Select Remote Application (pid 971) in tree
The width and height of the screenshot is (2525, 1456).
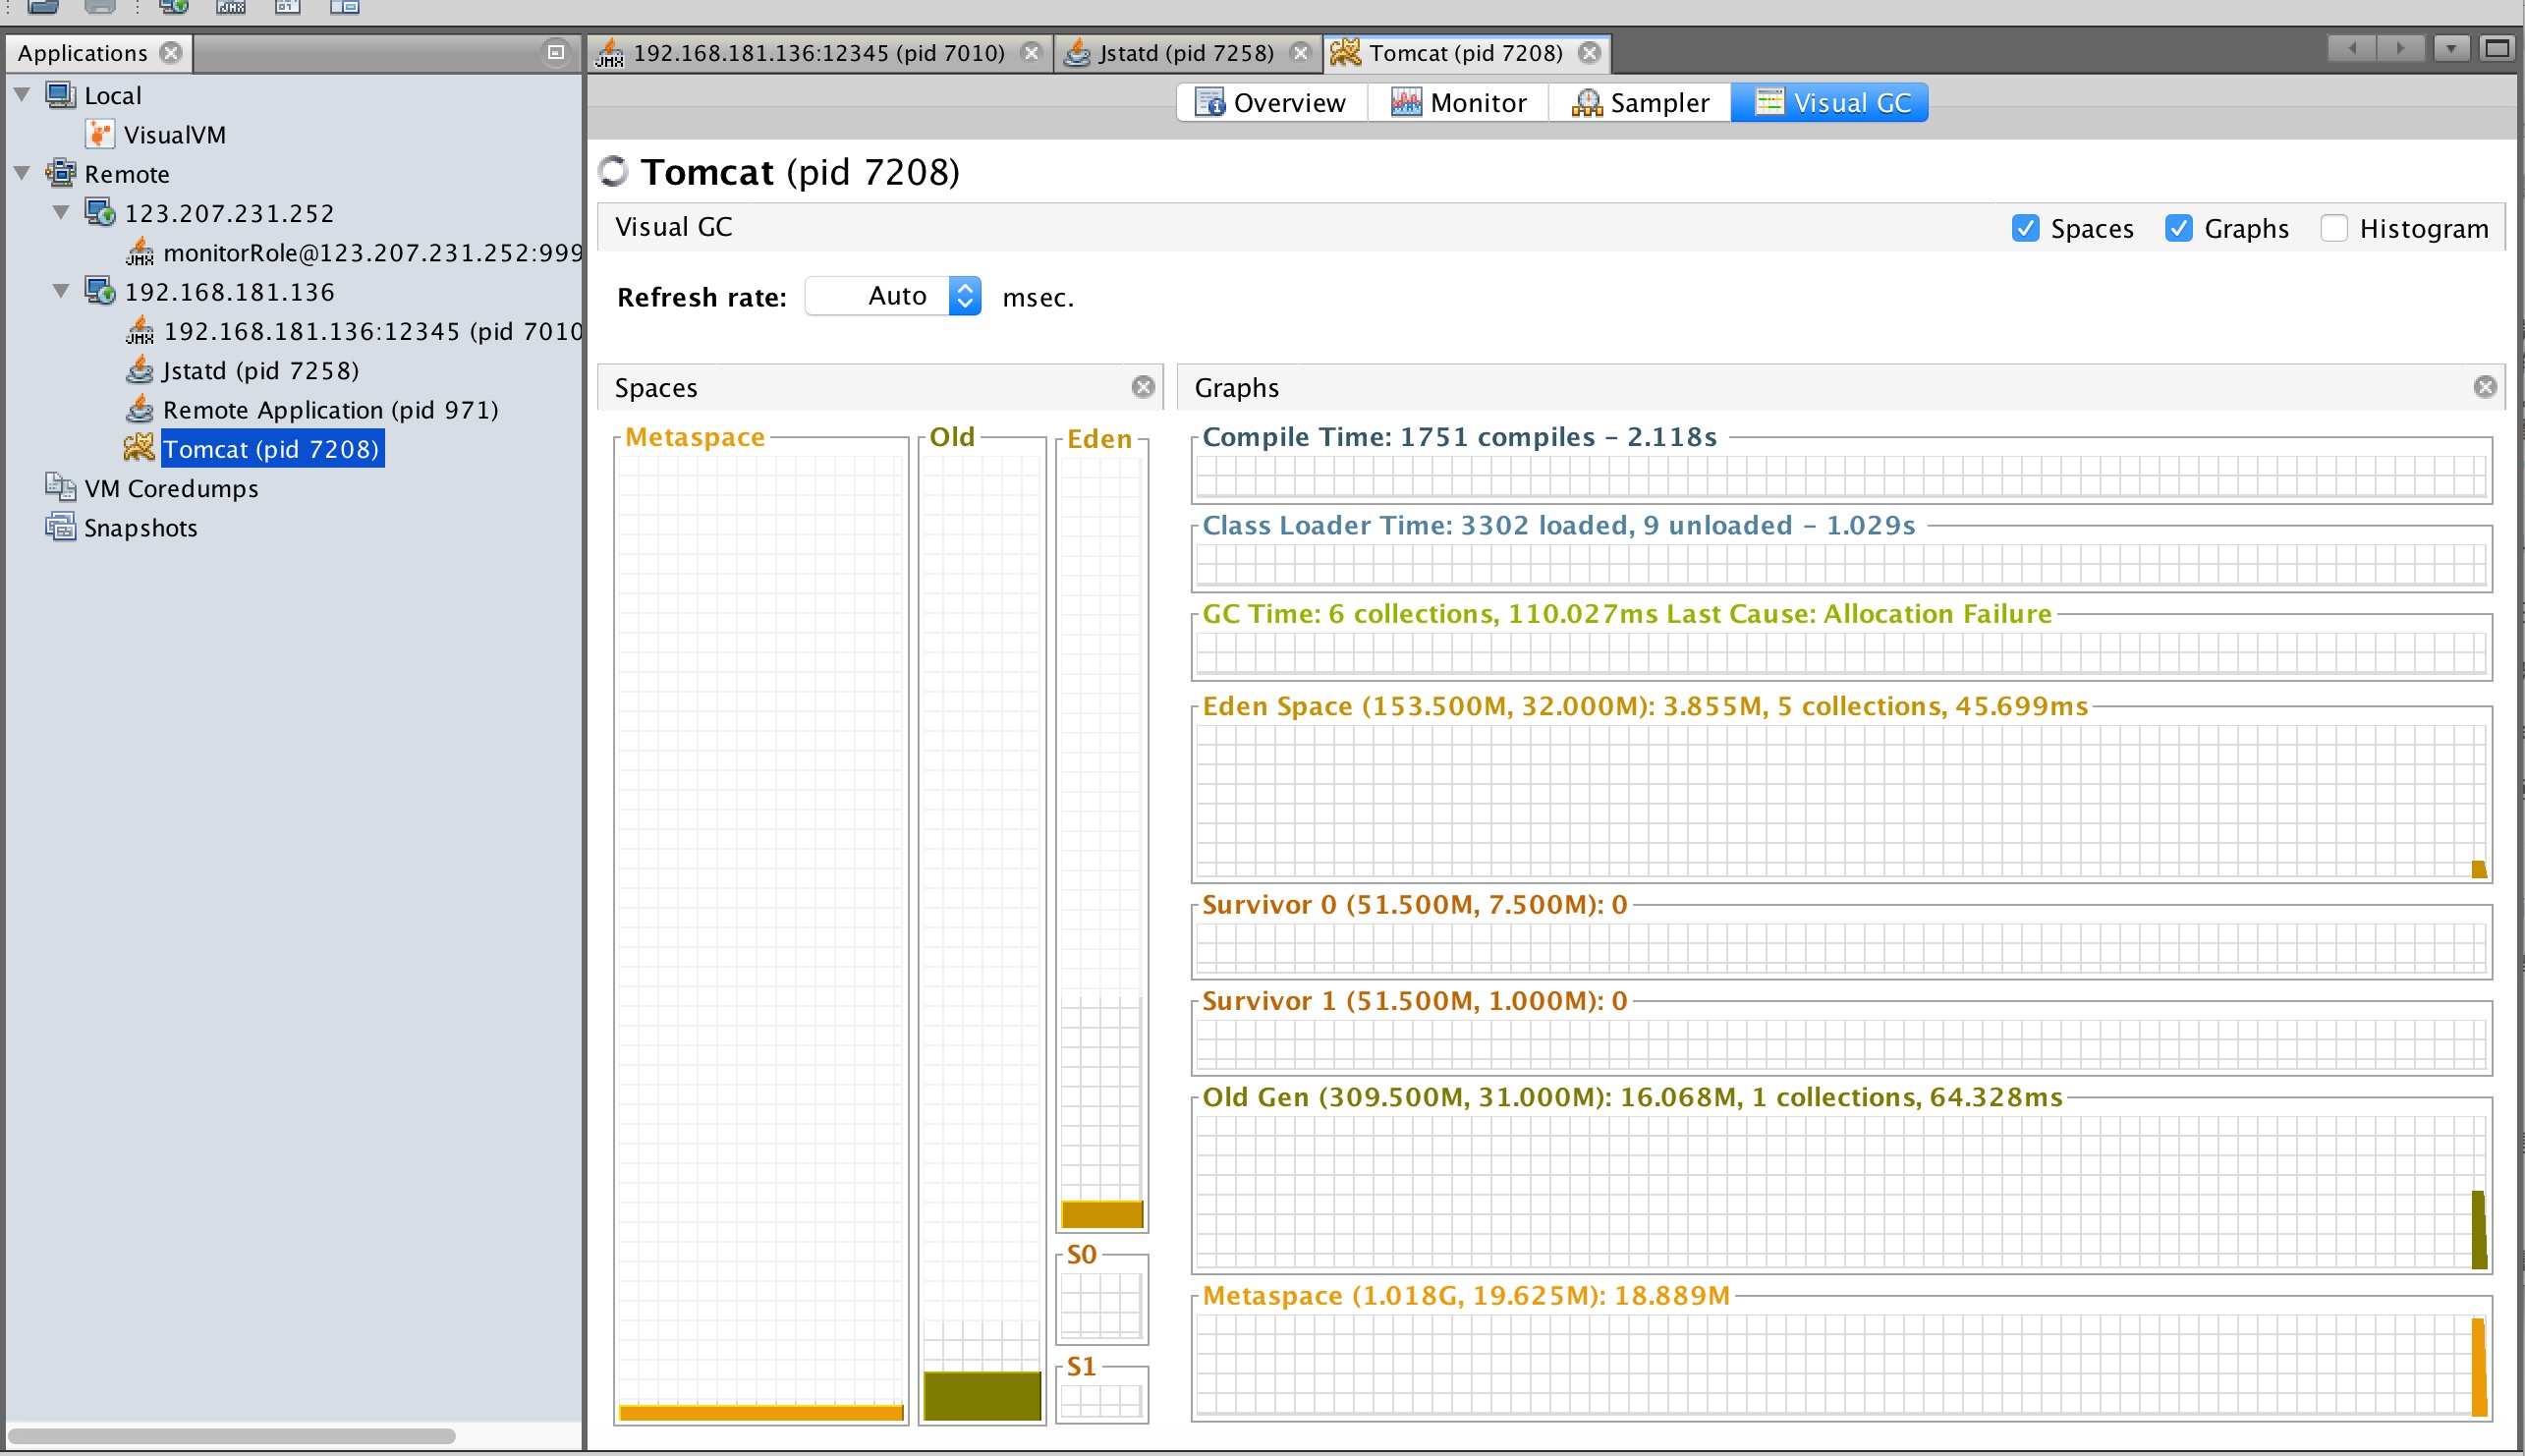330,409
